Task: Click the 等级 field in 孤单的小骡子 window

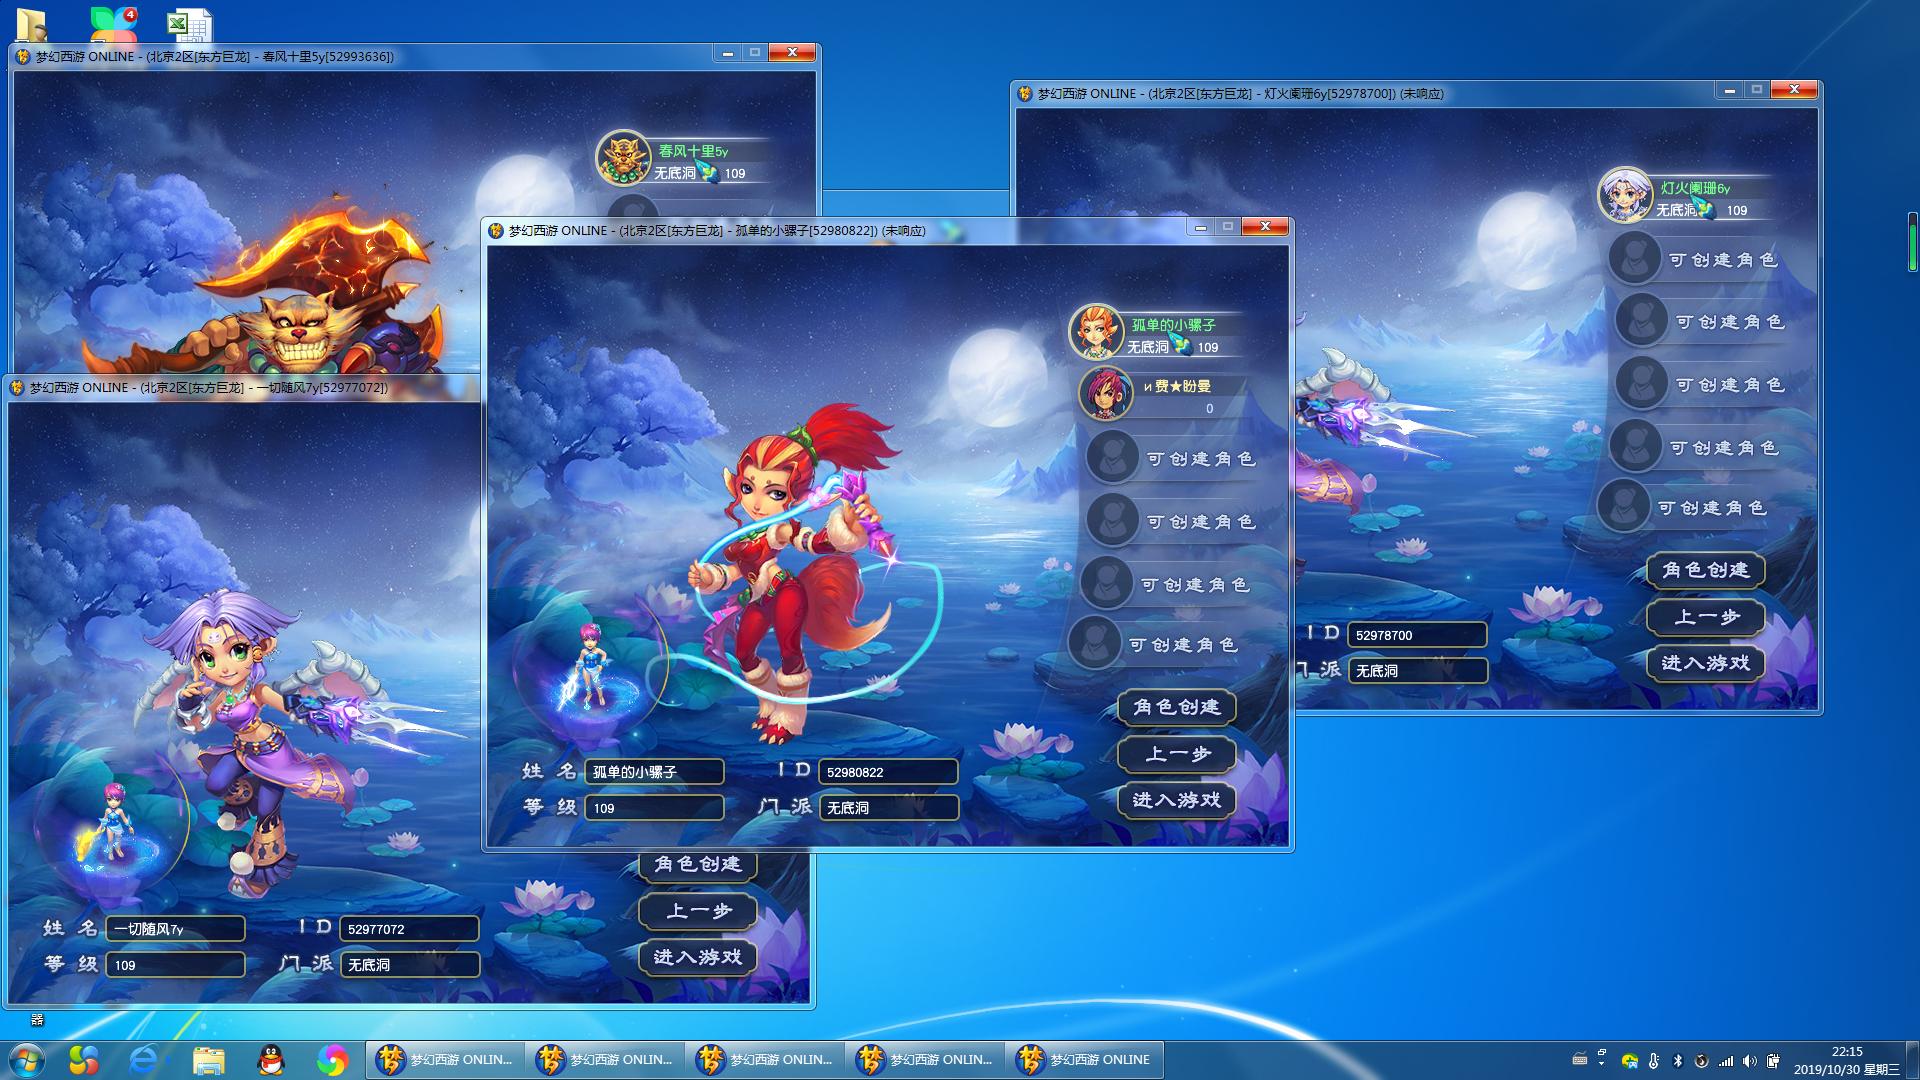Action: coord(654,807)
